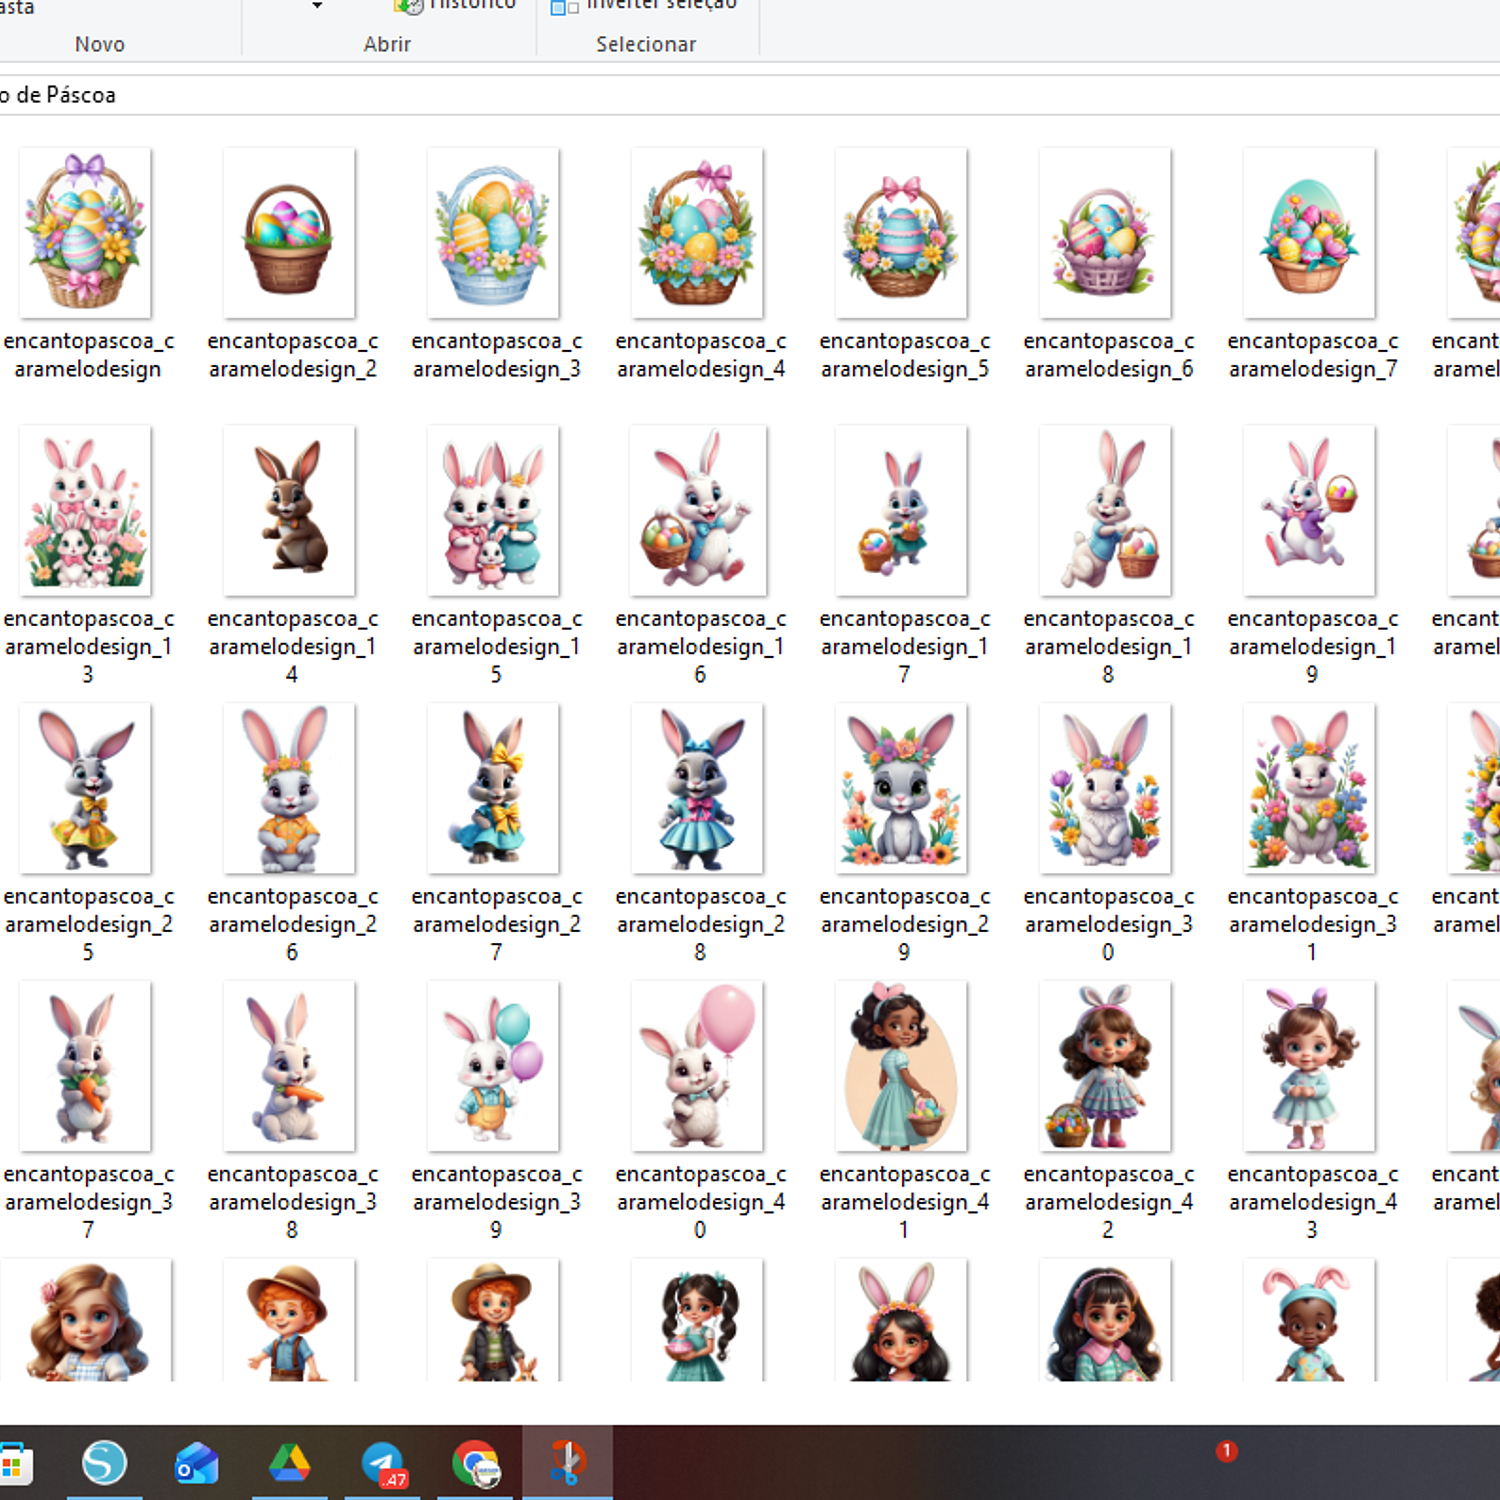This screenshot has width=1500, height=1500.
Task: Open the Microsoft Store taskbar icon
Action: pos(14,1465)
